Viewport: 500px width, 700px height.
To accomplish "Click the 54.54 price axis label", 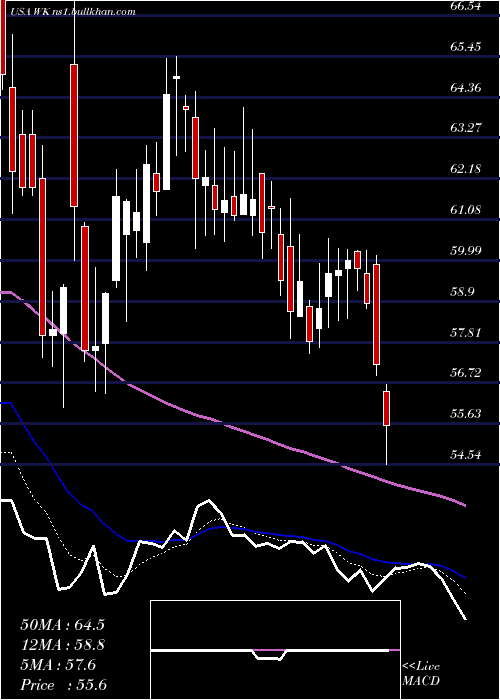I will (x=467, y=455).
